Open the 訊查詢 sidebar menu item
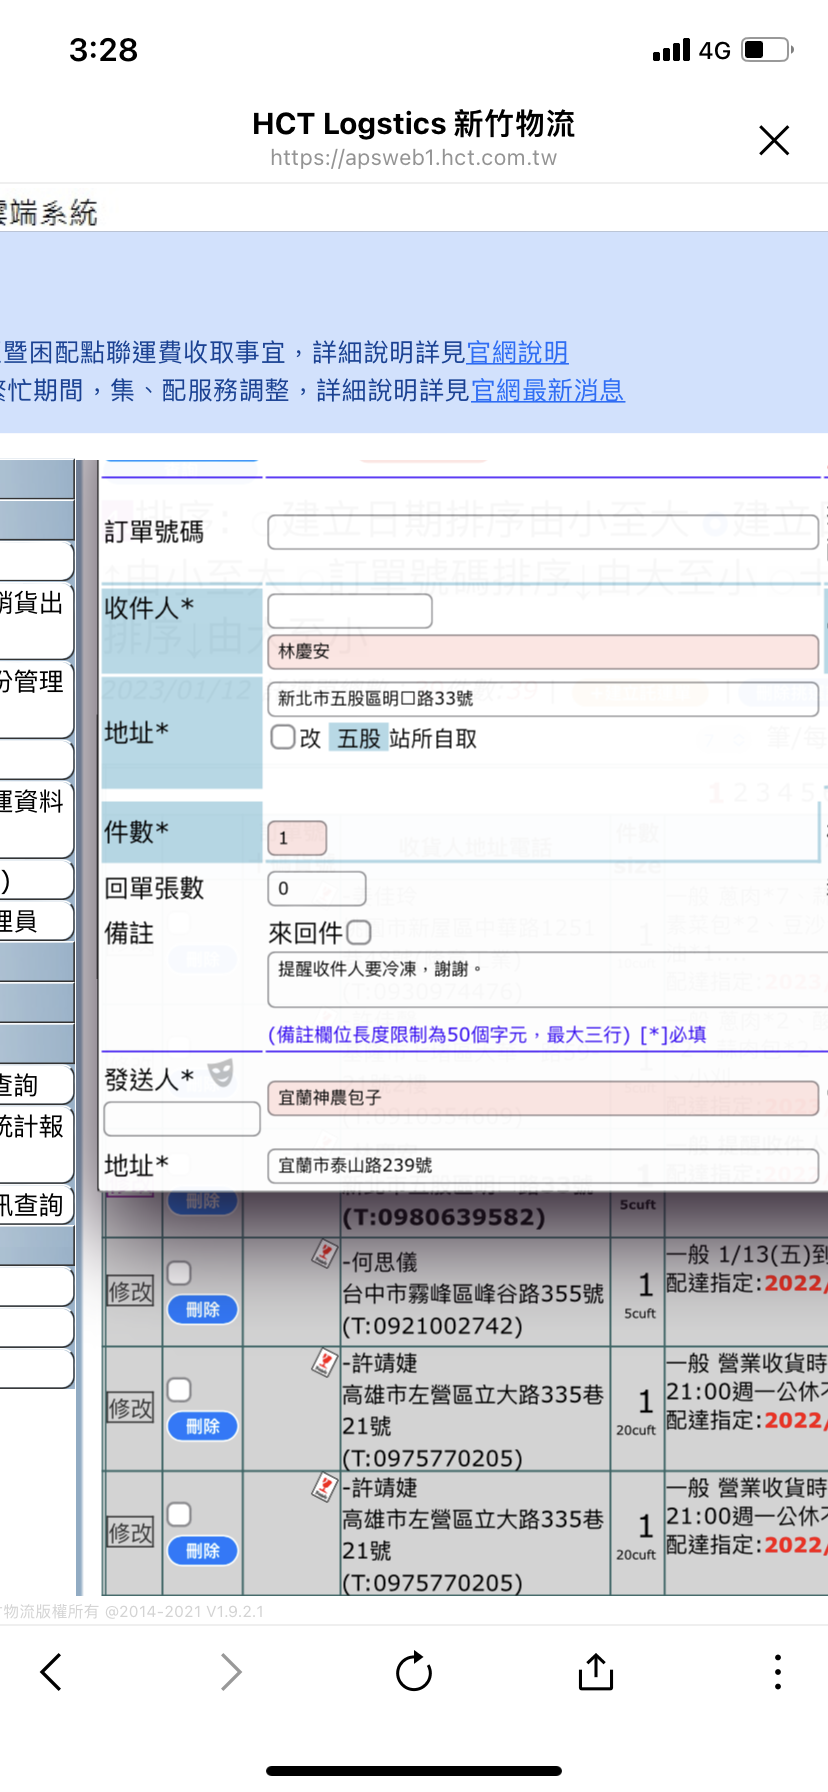This screenshot has height=1792, width=828. pos(36,1205)
